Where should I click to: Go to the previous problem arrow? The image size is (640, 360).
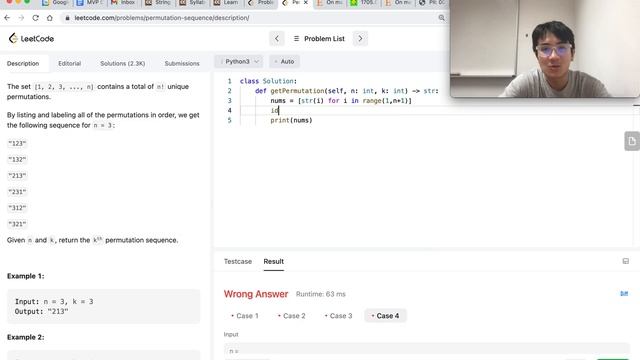coord(277,38)
